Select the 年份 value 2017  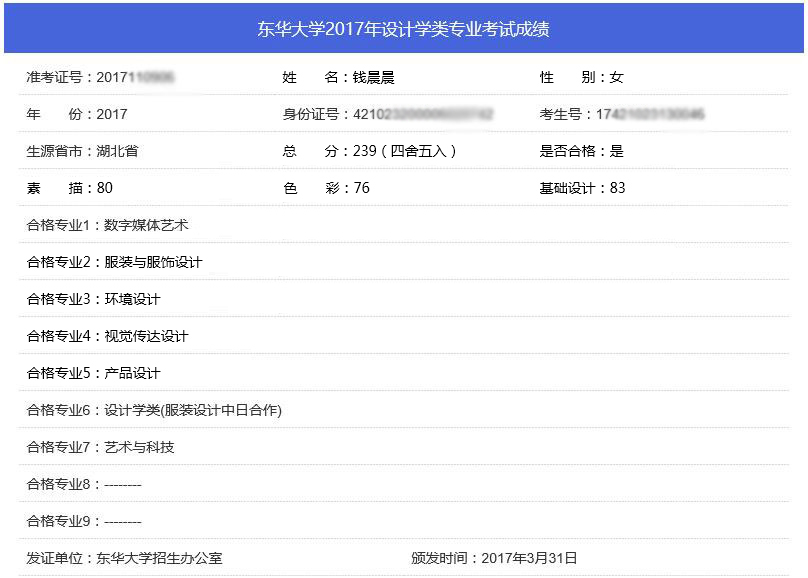(112, 114)
